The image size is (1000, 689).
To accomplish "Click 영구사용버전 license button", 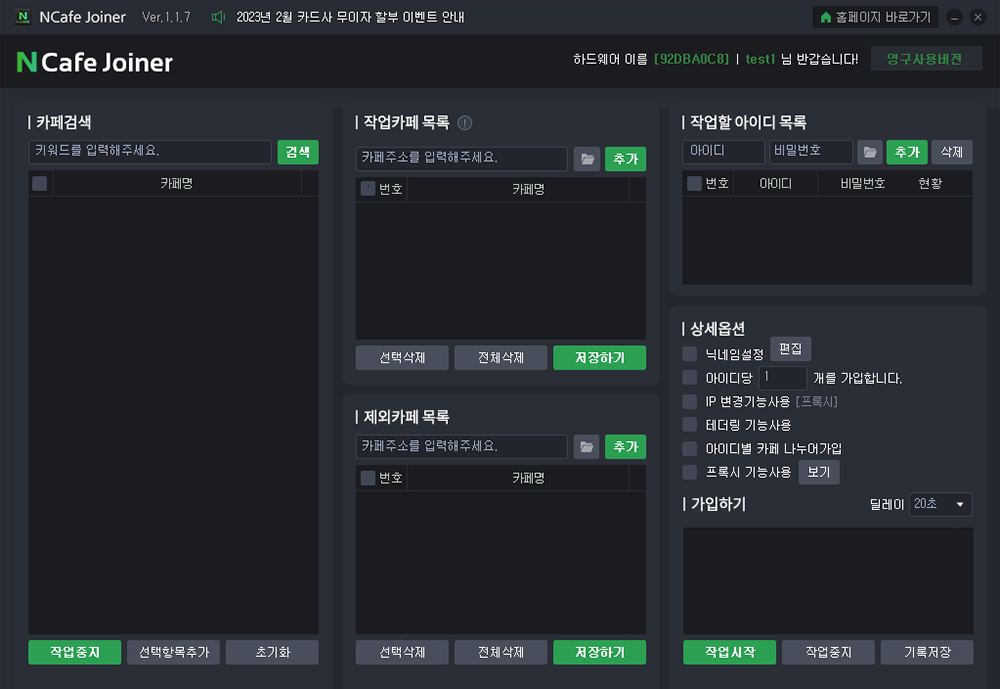I will (x=926, y=59).
